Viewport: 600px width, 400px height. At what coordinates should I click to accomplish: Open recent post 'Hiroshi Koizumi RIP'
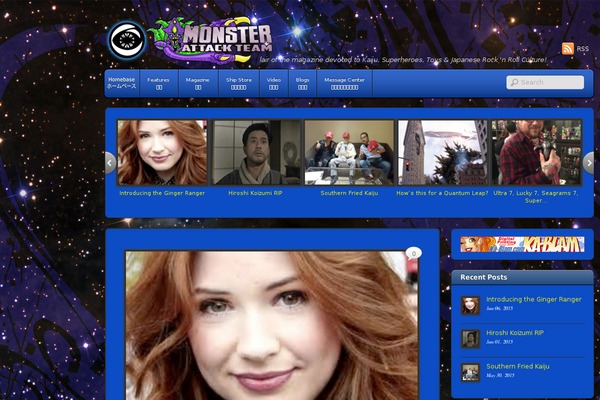[x=515, y=333]
